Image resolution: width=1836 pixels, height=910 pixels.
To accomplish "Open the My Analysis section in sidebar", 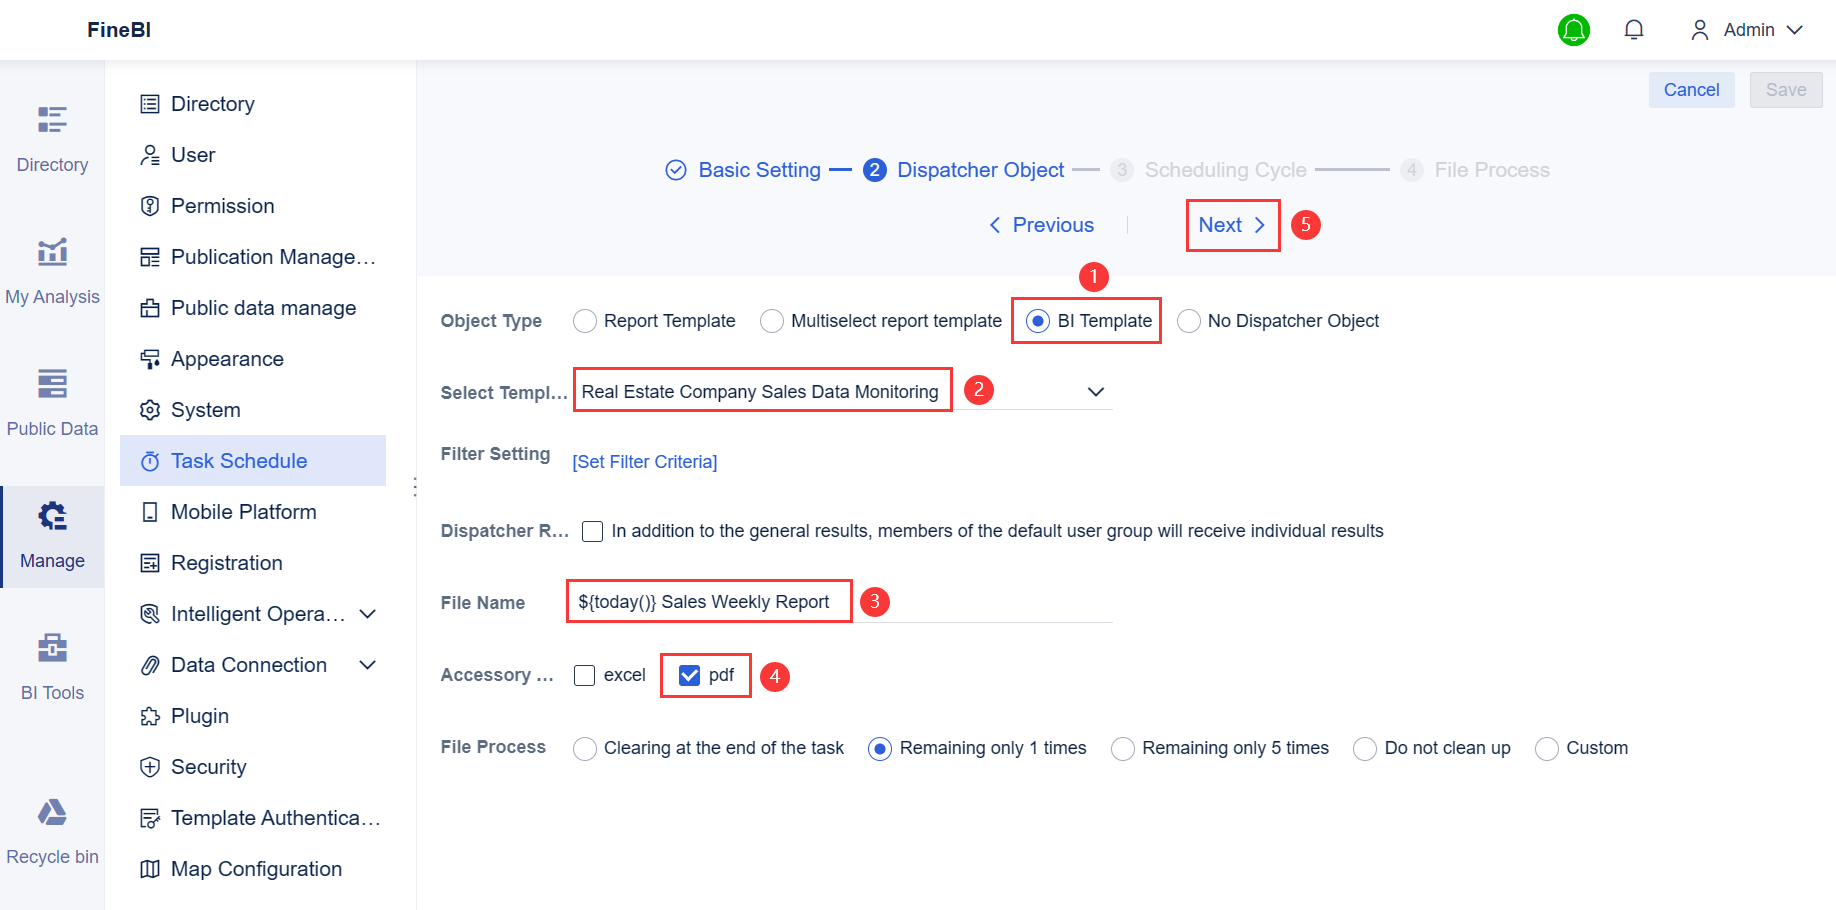I will pyautogui.click(x=52, y=268).
